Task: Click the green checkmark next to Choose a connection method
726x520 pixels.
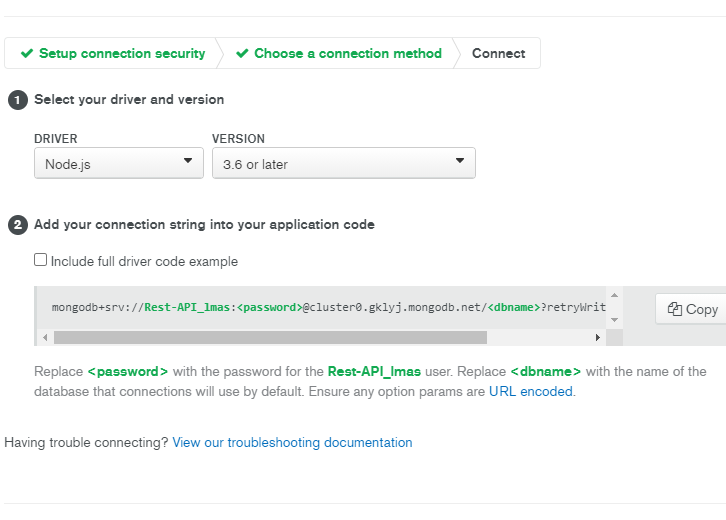Action: click(242, 53)
